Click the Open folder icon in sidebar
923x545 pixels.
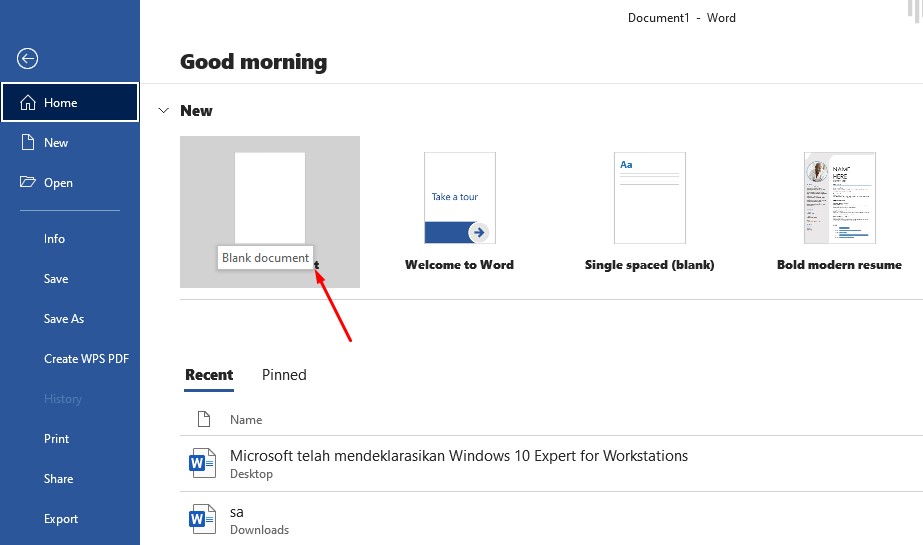click(28, 182)
